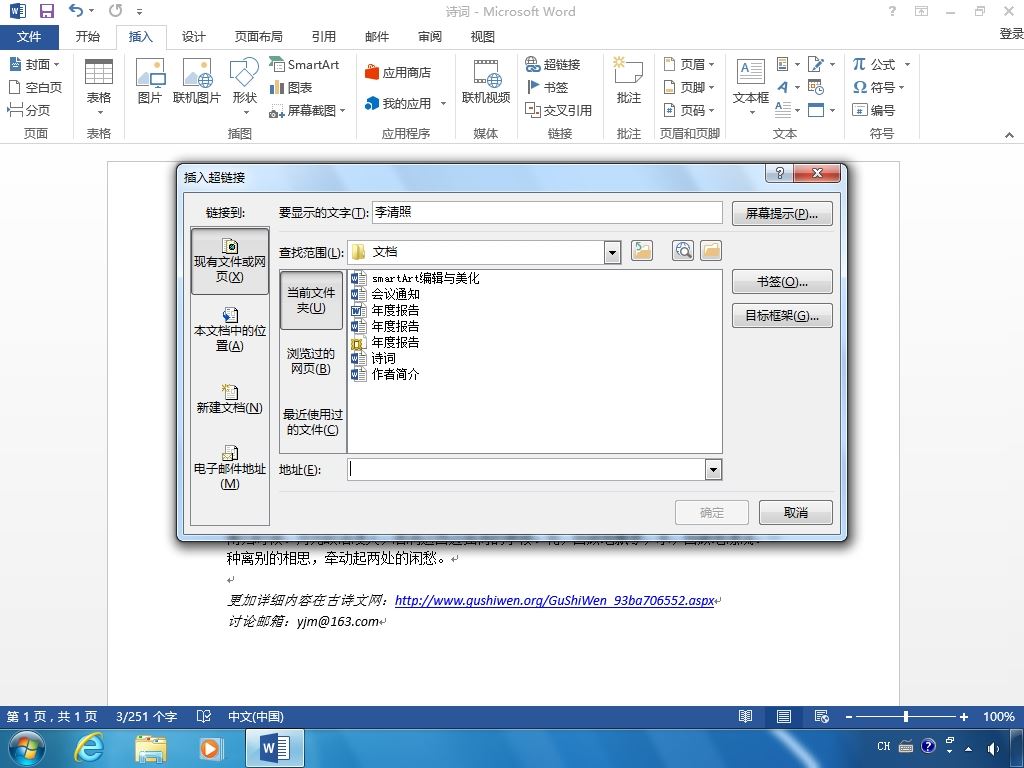Toggle Print Layout view in status bar
This screenshot has height=768, width=1024.
click(784, 716)
